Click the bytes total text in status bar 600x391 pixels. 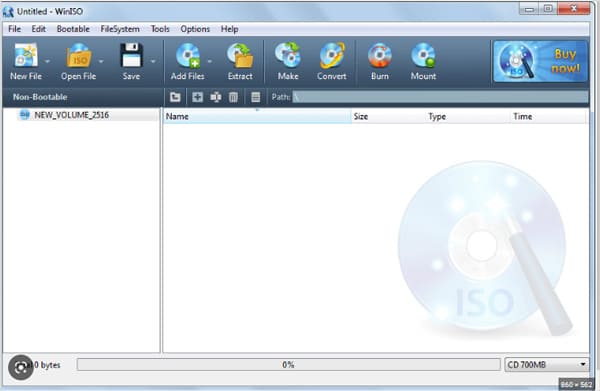coord(47,365)
